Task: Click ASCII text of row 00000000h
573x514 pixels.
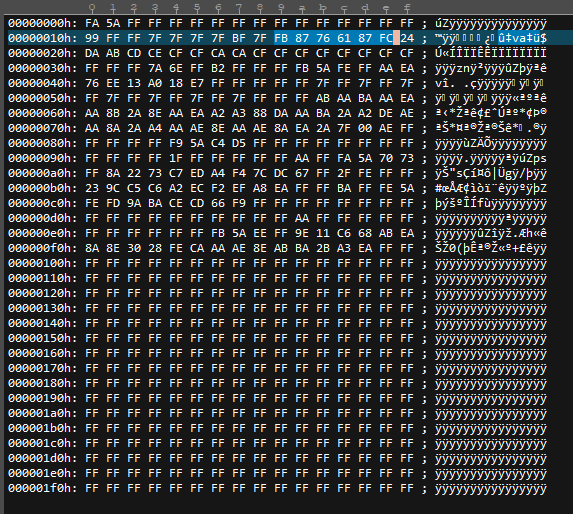Action: pos(491,23)
